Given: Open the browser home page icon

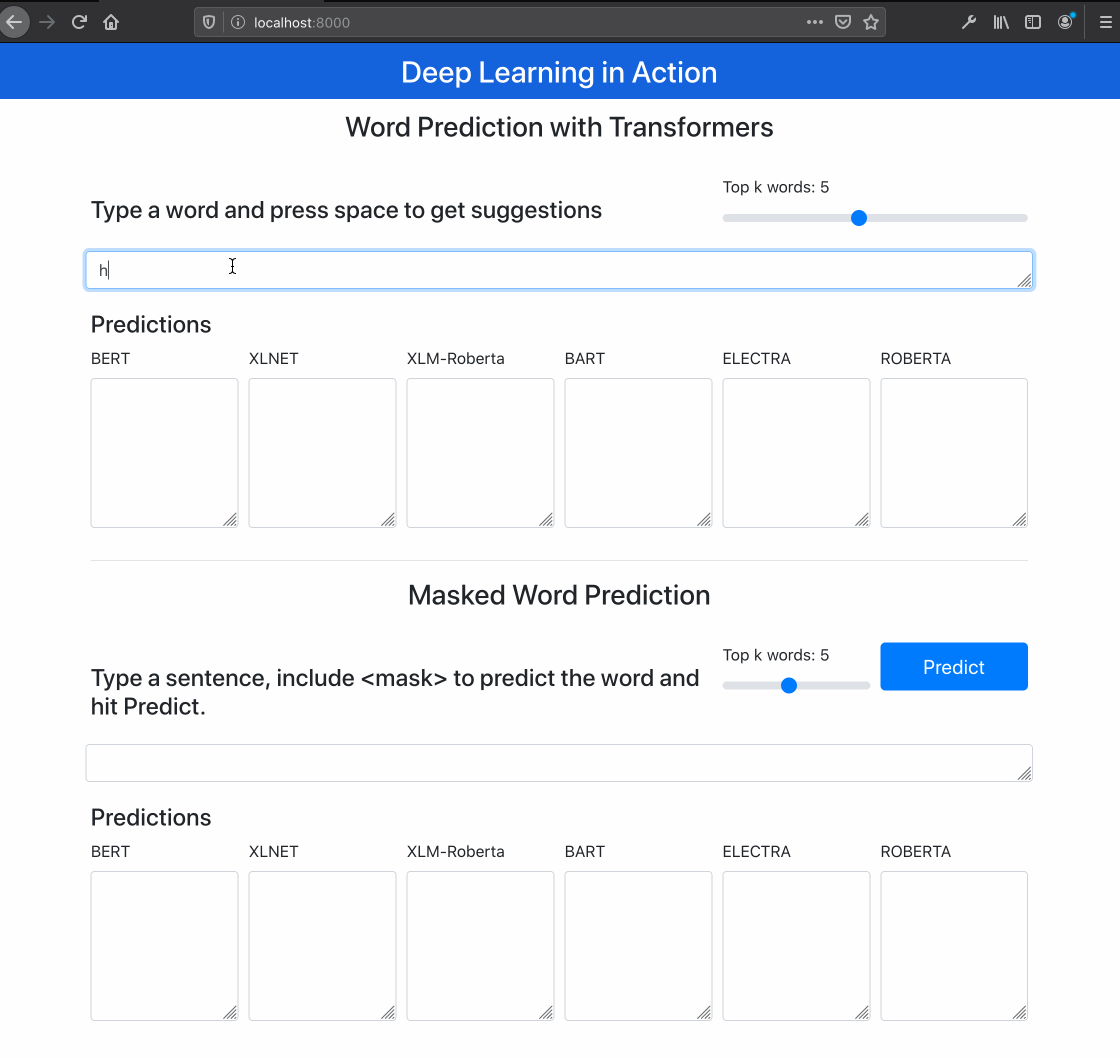Looking at the screenshot, I should pyautogui.click(x=111, y=22).
